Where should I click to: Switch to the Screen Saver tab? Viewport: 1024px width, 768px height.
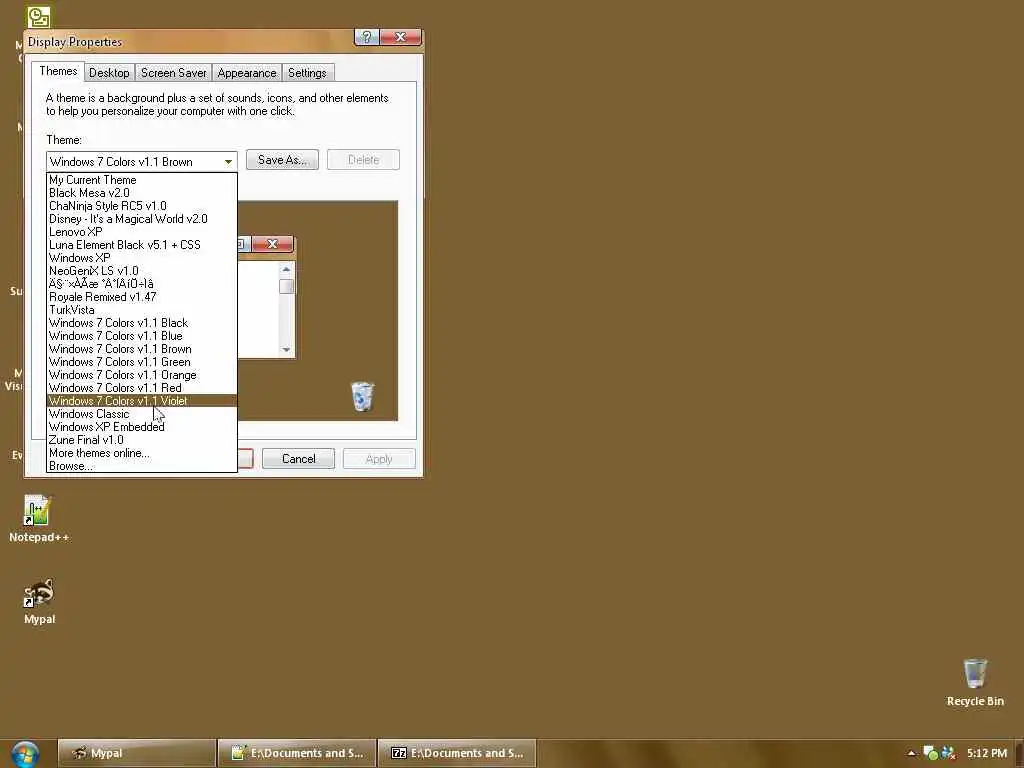[x=173, y=72]
